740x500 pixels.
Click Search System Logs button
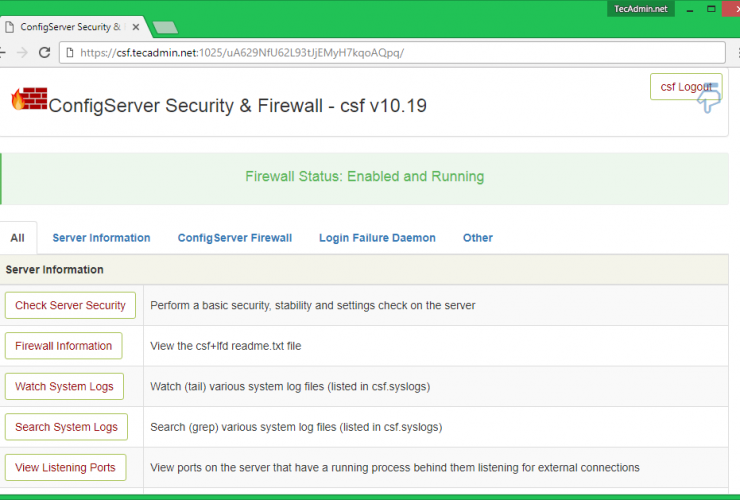[x=66, y=427]
